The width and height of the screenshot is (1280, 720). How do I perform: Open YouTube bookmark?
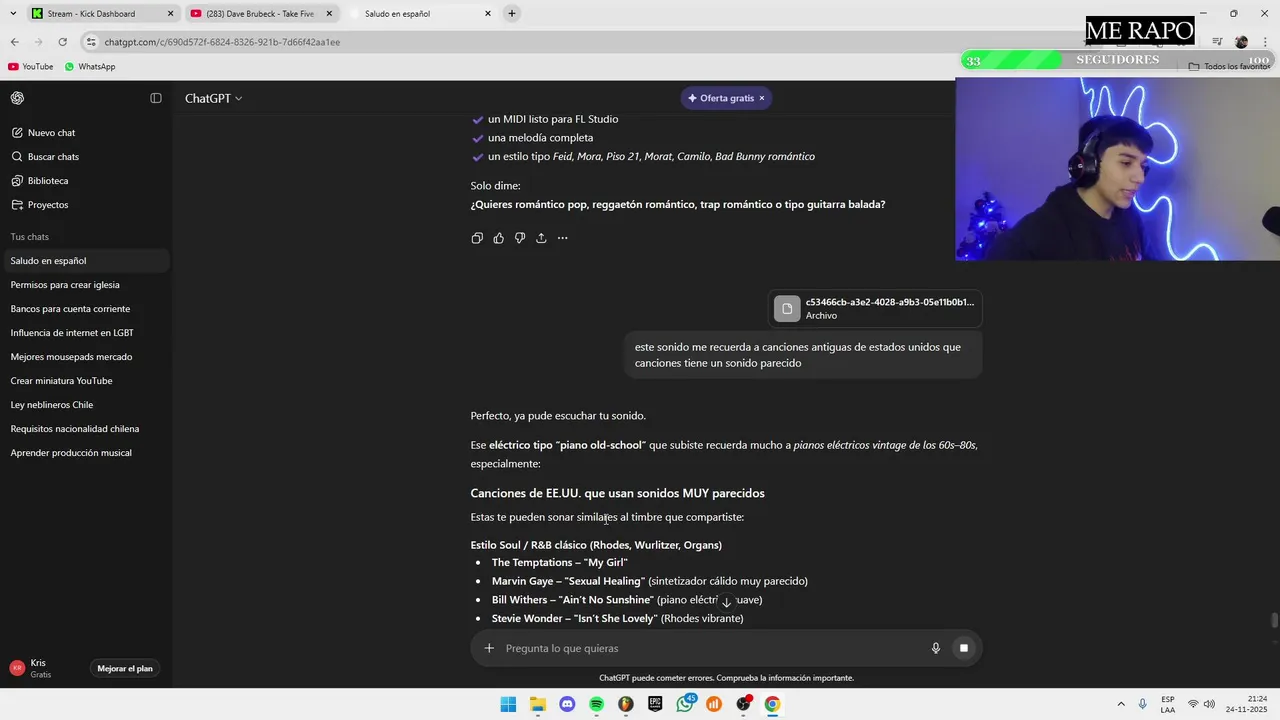[31, 67]
